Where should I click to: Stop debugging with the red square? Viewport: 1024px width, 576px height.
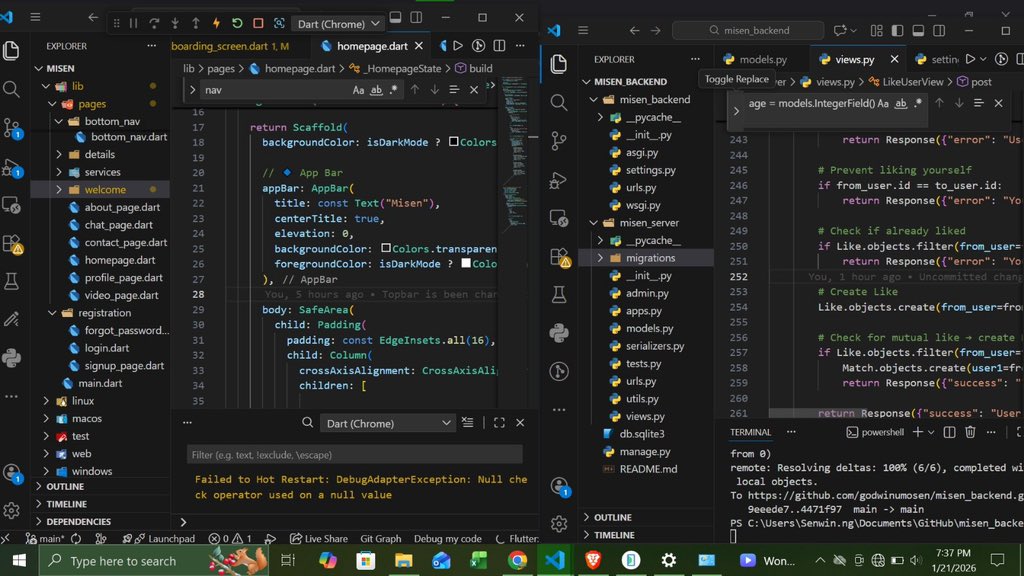click(258, 24)
